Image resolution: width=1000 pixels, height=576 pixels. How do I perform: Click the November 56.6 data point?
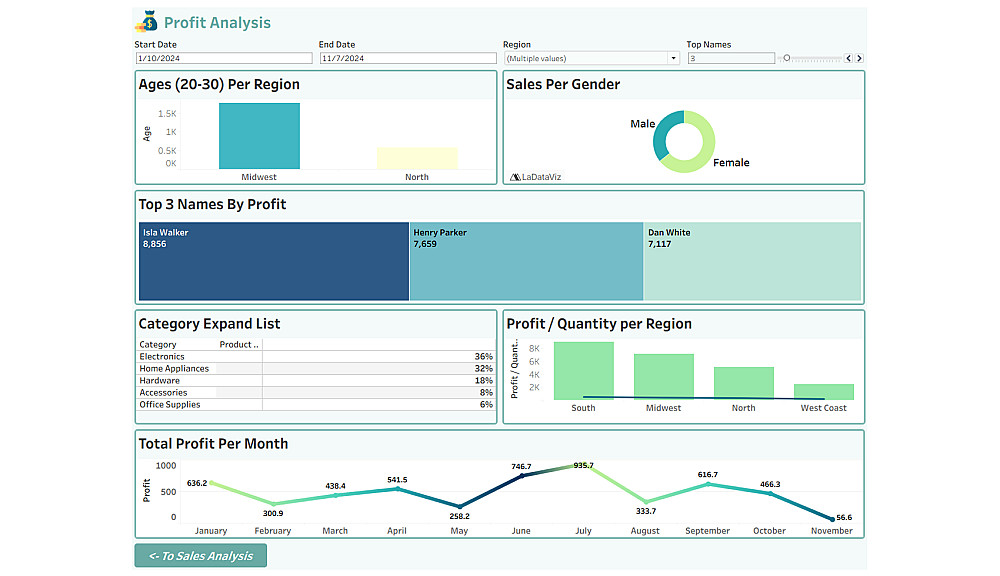point(832,519)
